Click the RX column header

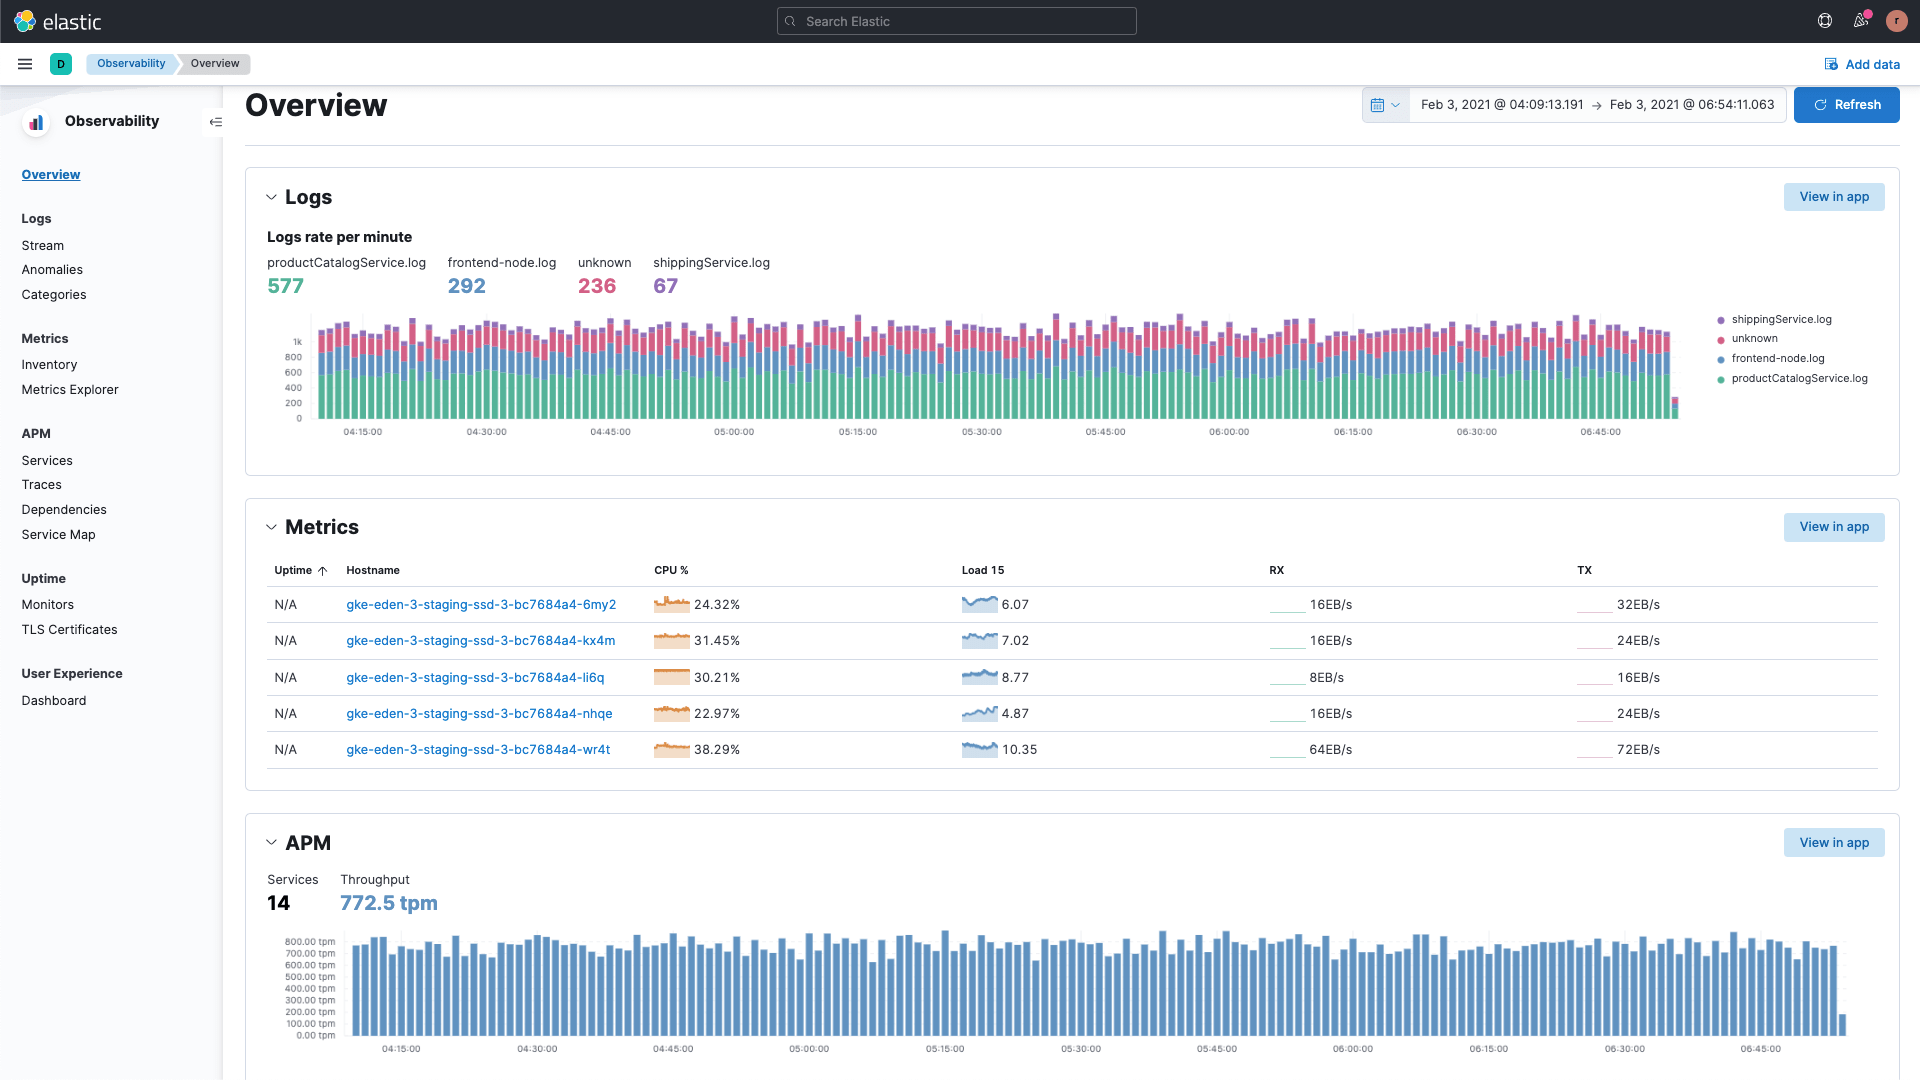click(1276, 571)
